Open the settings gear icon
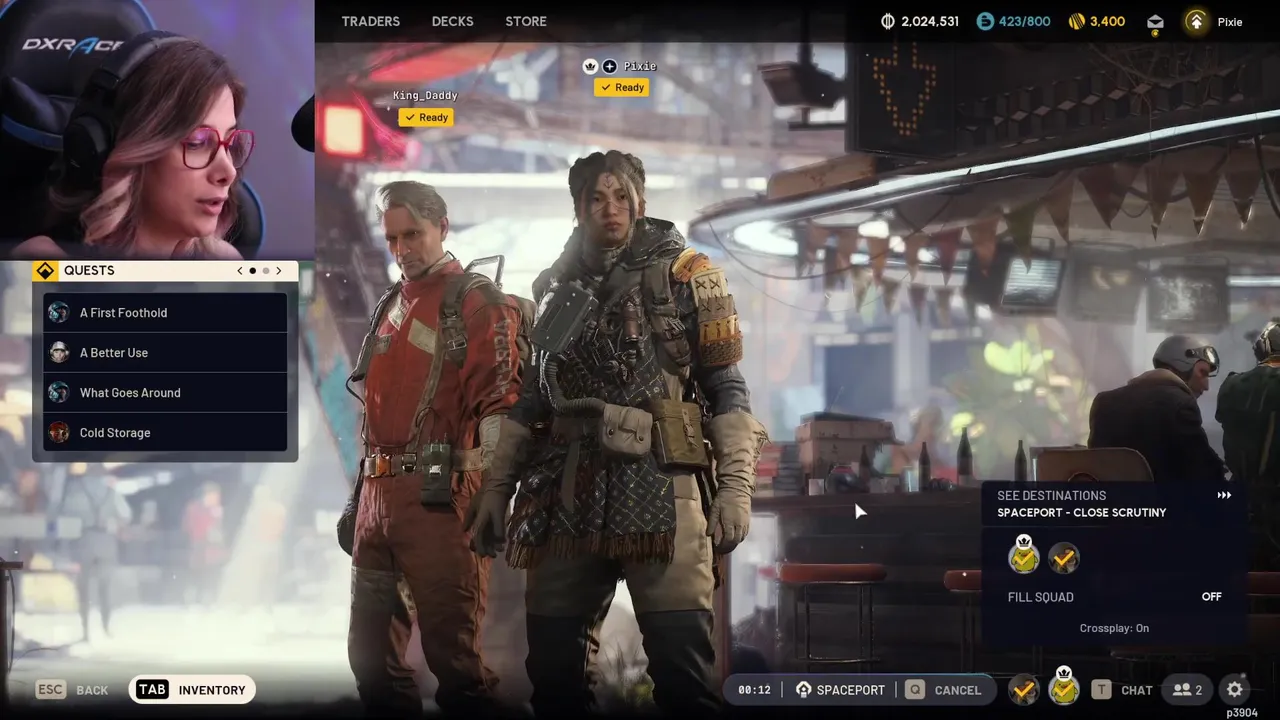 (x=1235, y=690)
